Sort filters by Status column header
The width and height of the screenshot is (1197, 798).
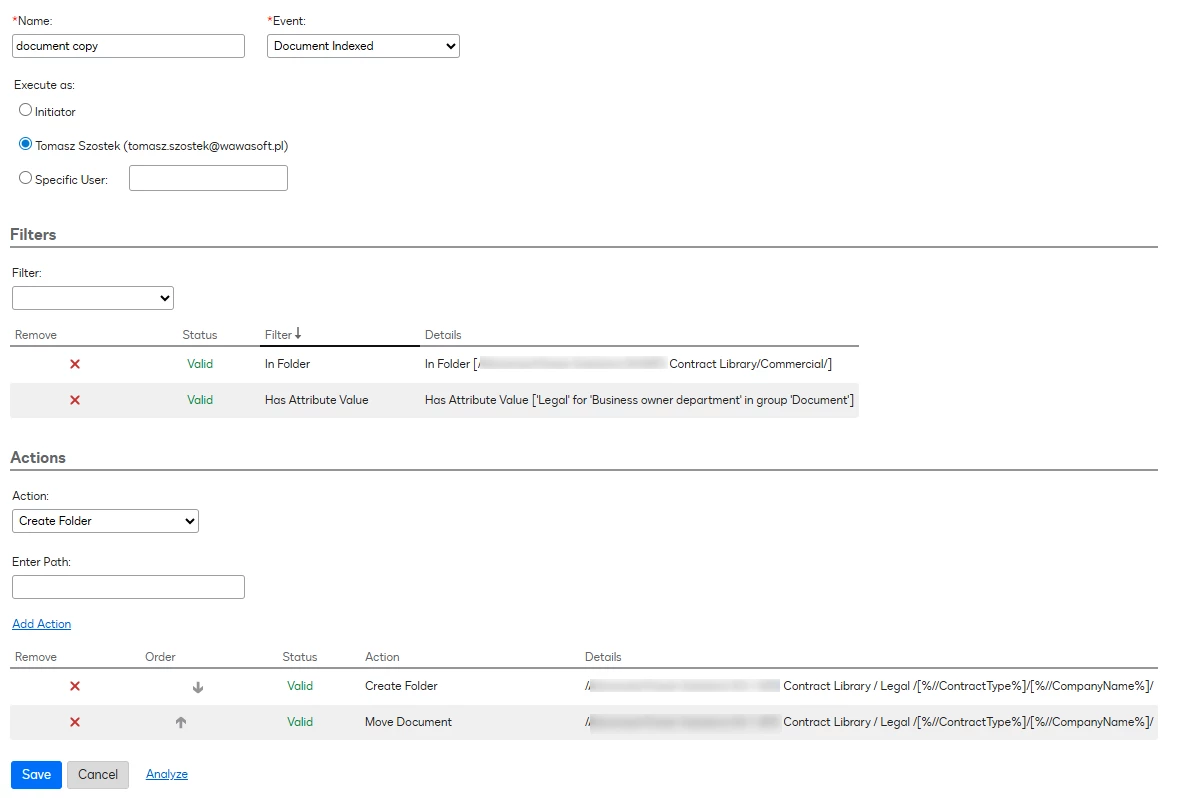[x=200, y=335]
